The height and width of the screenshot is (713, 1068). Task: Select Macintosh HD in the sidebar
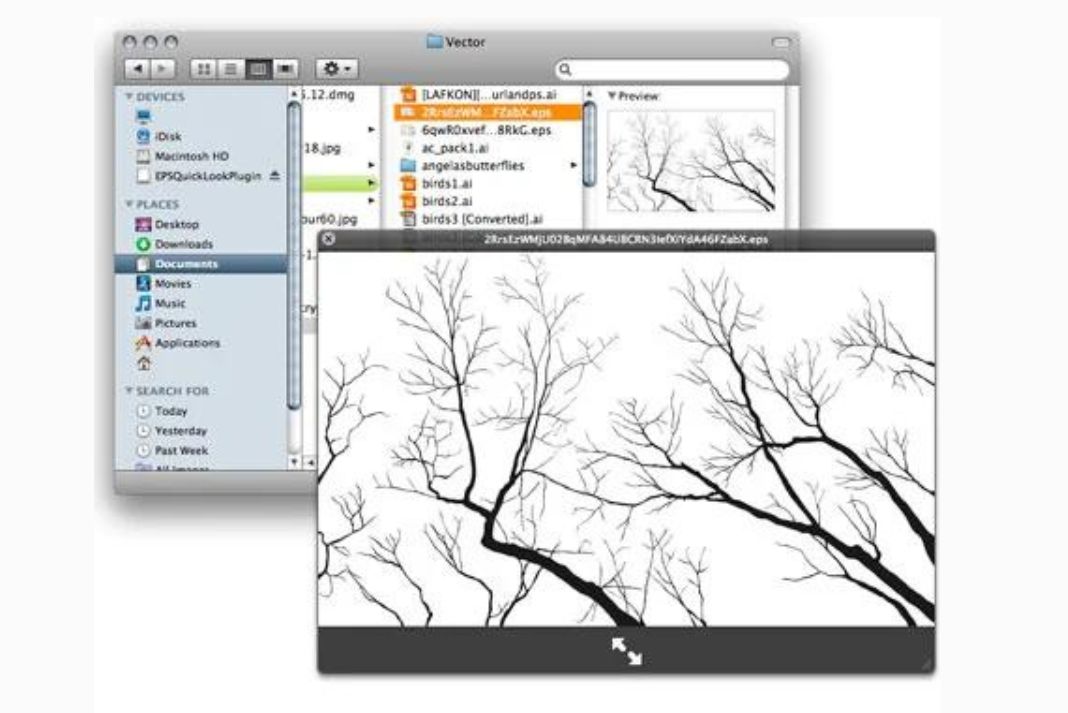pos(191,156)
